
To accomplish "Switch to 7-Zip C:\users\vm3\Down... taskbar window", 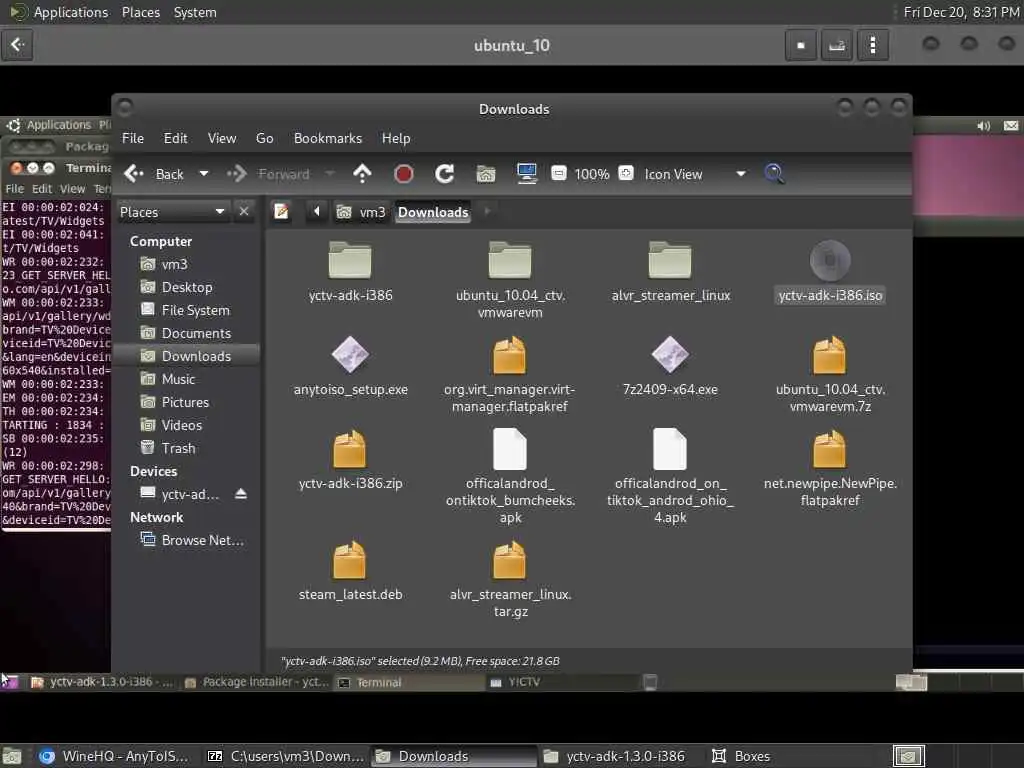I will click(x=285, y=756).
